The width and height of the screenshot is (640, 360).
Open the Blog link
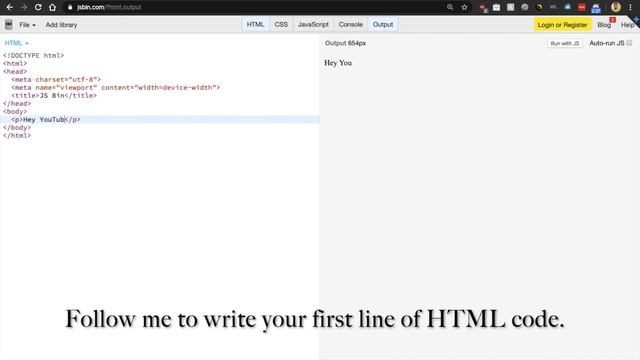coord(604,25)
